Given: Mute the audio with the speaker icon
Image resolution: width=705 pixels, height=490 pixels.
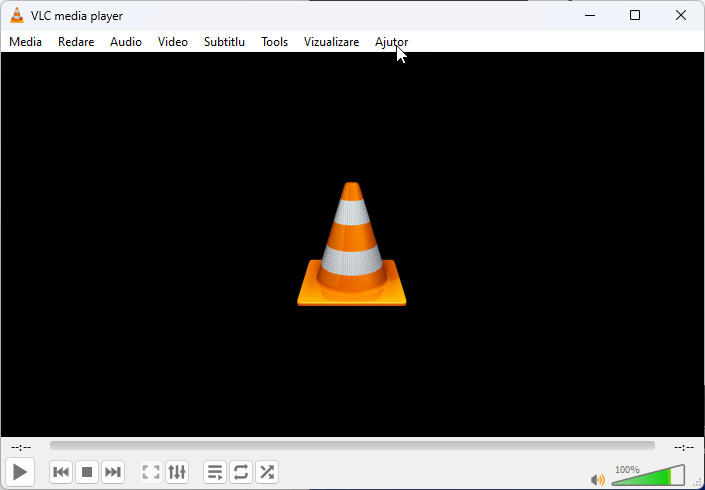Looking at the screenshot, I should 598,480.
